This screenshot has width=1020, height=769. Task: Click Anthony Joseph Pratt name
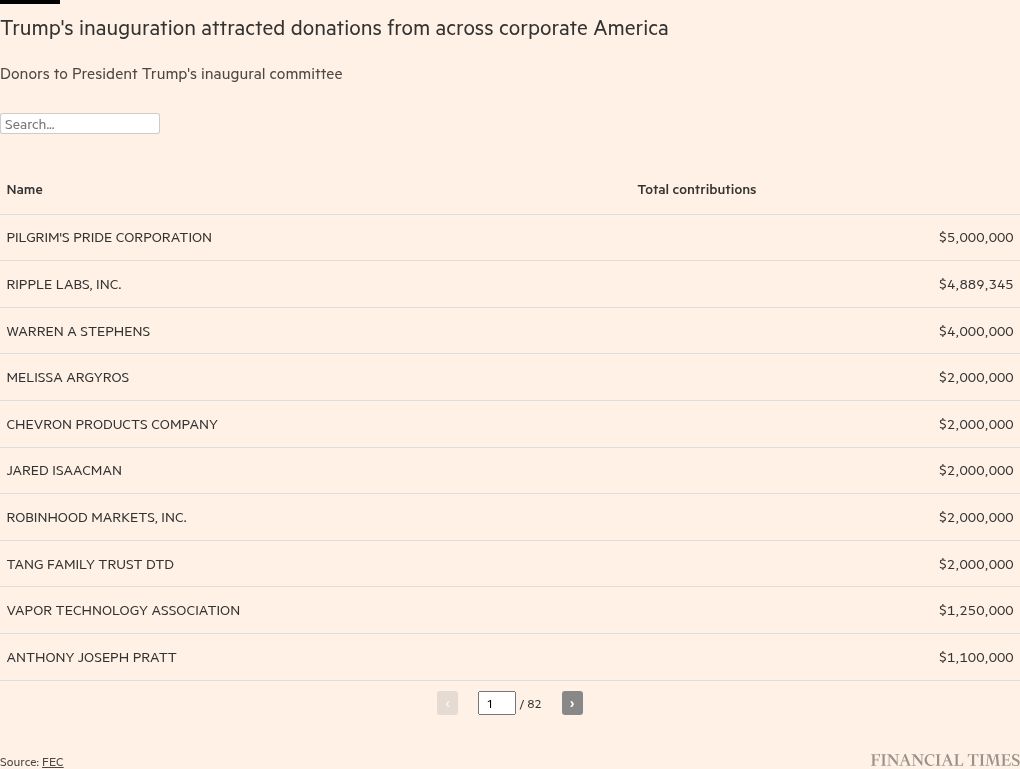(x=91, y=657)
